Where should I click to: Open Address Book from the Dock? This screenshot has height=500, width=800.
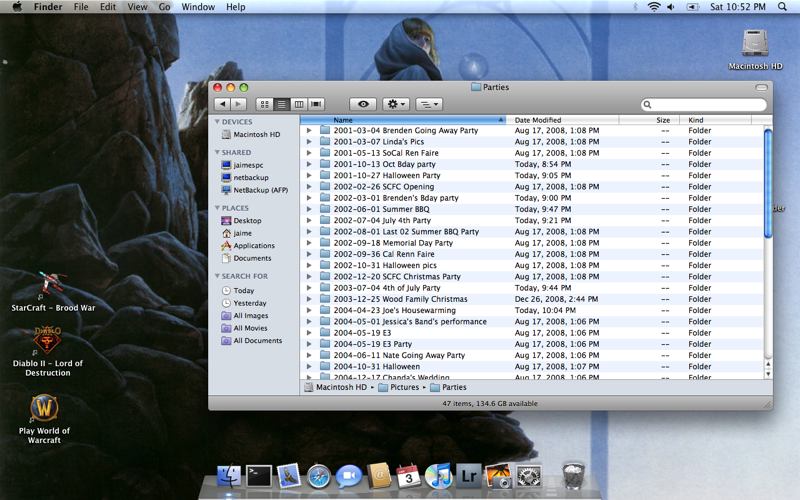pos(379,476)
